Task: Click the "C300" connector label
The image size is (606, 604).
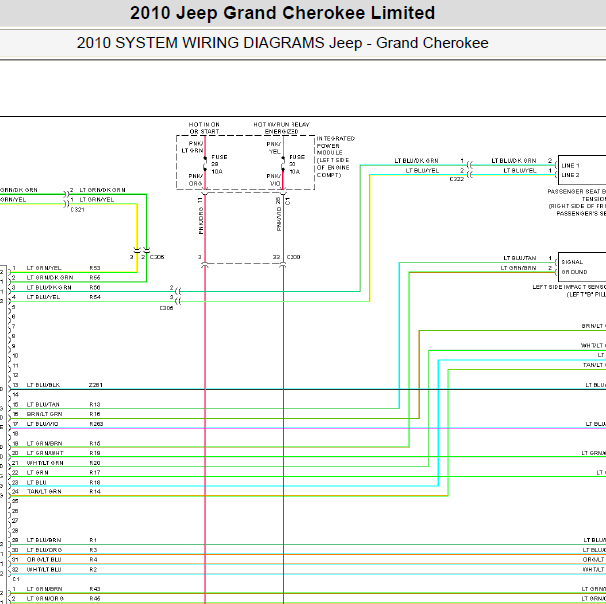Action: click(293, 257)
